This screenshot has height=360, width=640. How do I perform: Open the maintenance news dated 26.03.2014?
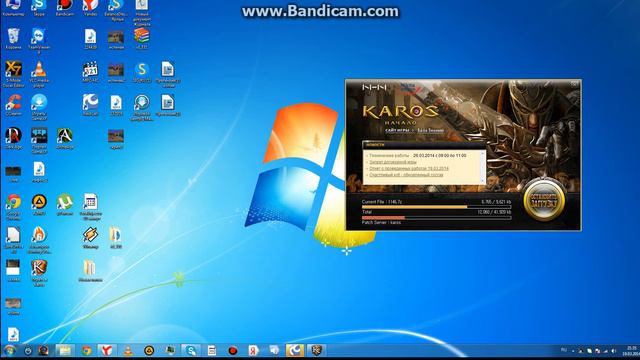click(418, 156)
